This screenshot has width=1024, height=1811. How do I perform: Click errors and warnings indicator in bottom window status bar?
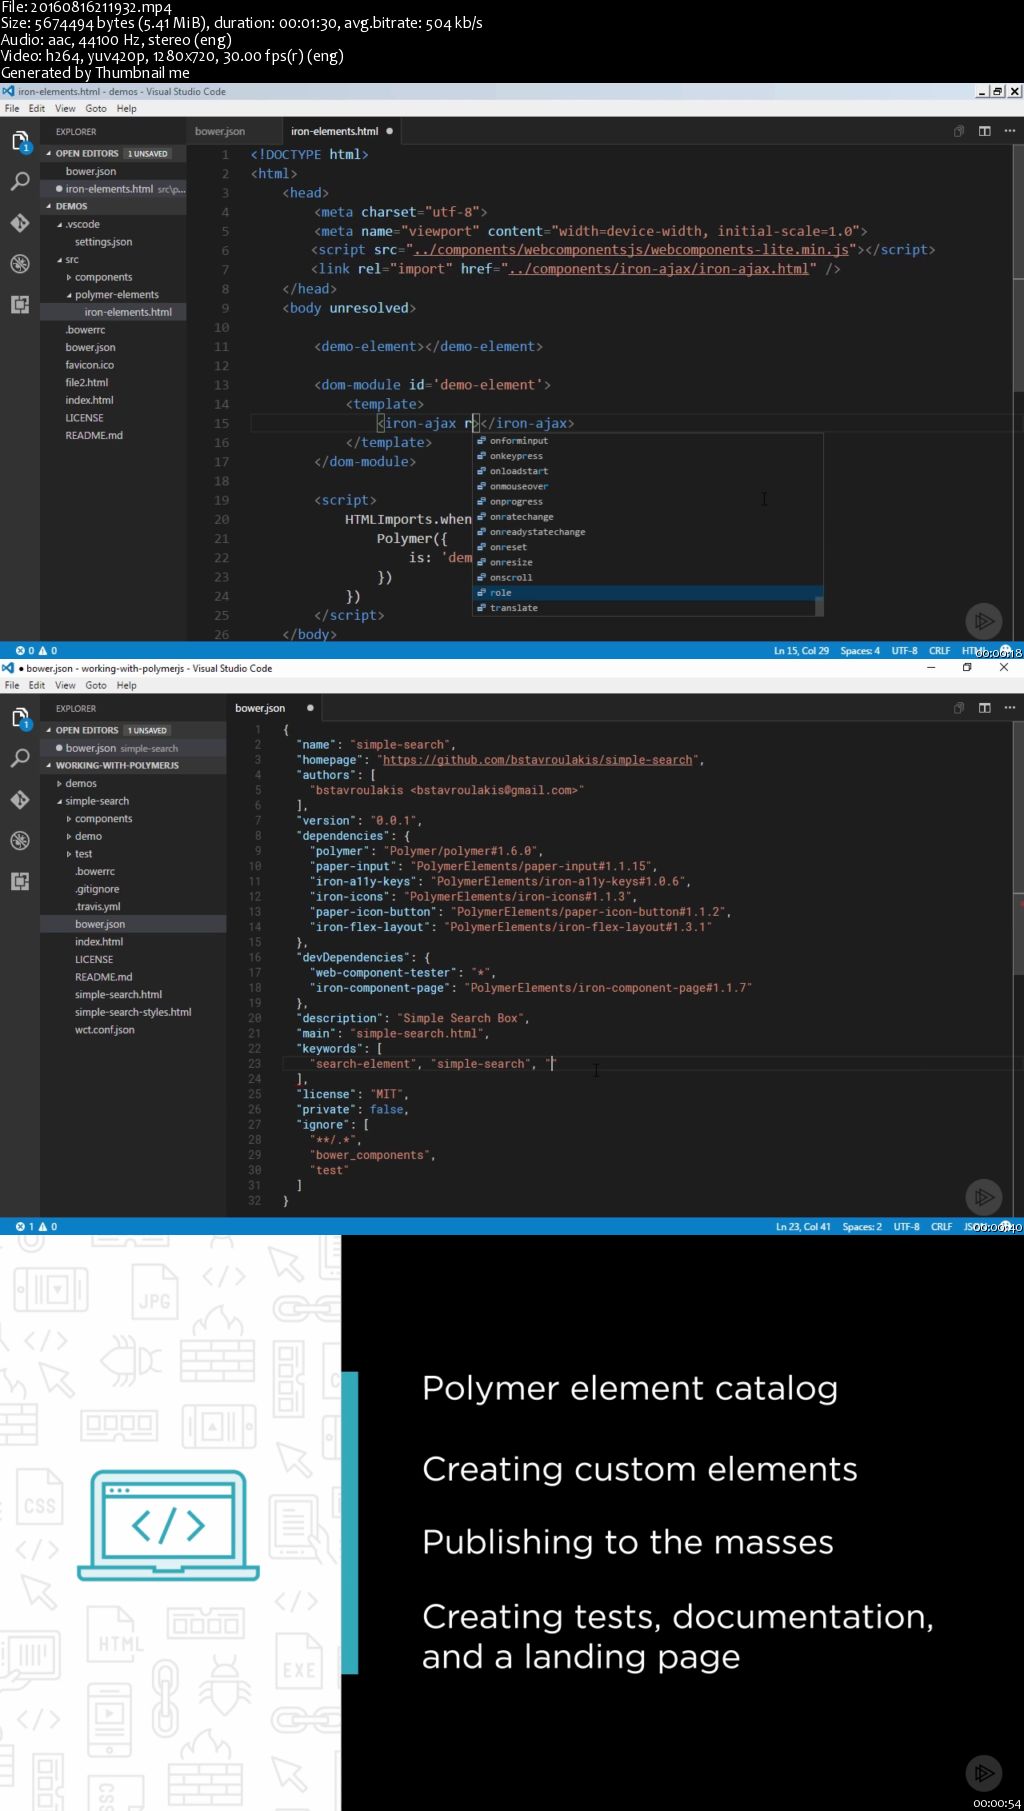(x=36, y=1226)
